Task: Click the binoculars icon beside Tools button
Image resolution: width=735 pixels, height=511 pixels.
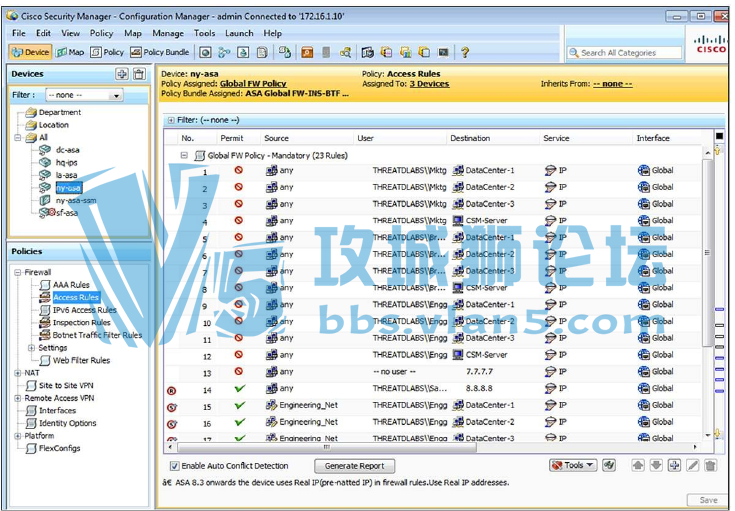Action: coord(609,465)
